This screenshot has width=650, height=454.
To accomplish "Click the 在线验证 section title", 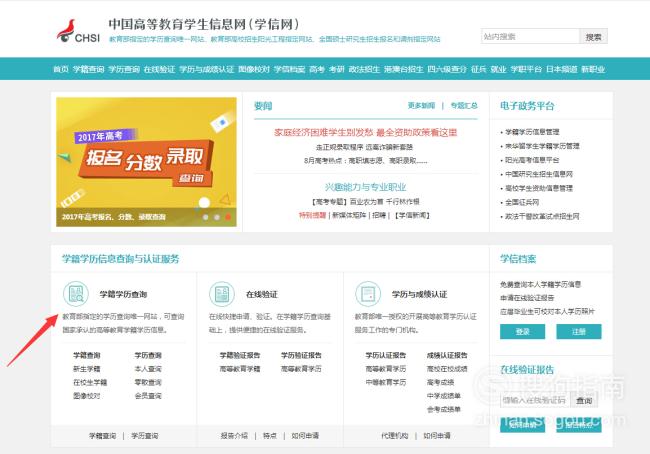I will click(x=262, y=294).
